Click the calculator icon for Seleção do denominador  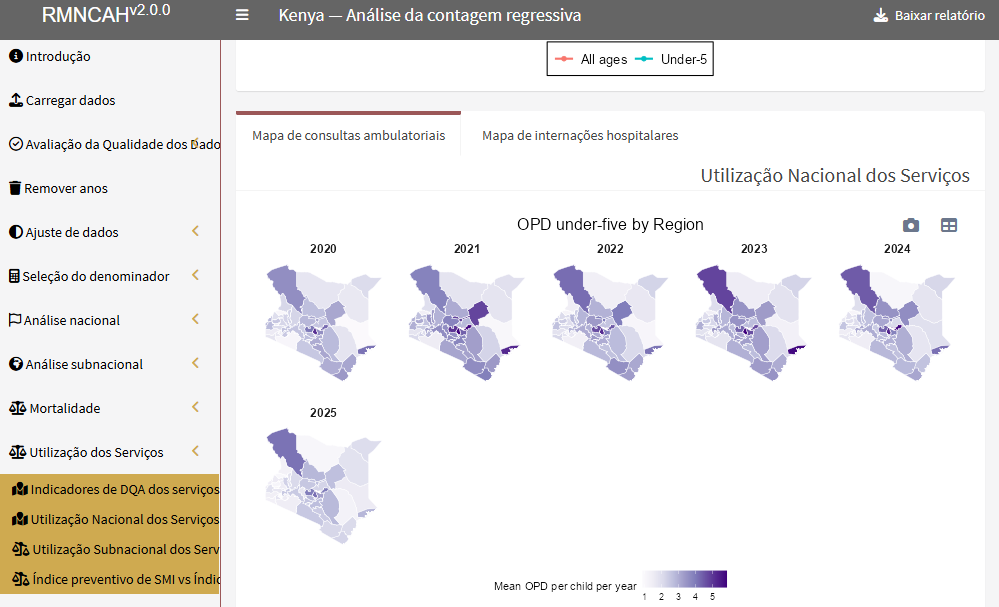[x=14, y=276]
